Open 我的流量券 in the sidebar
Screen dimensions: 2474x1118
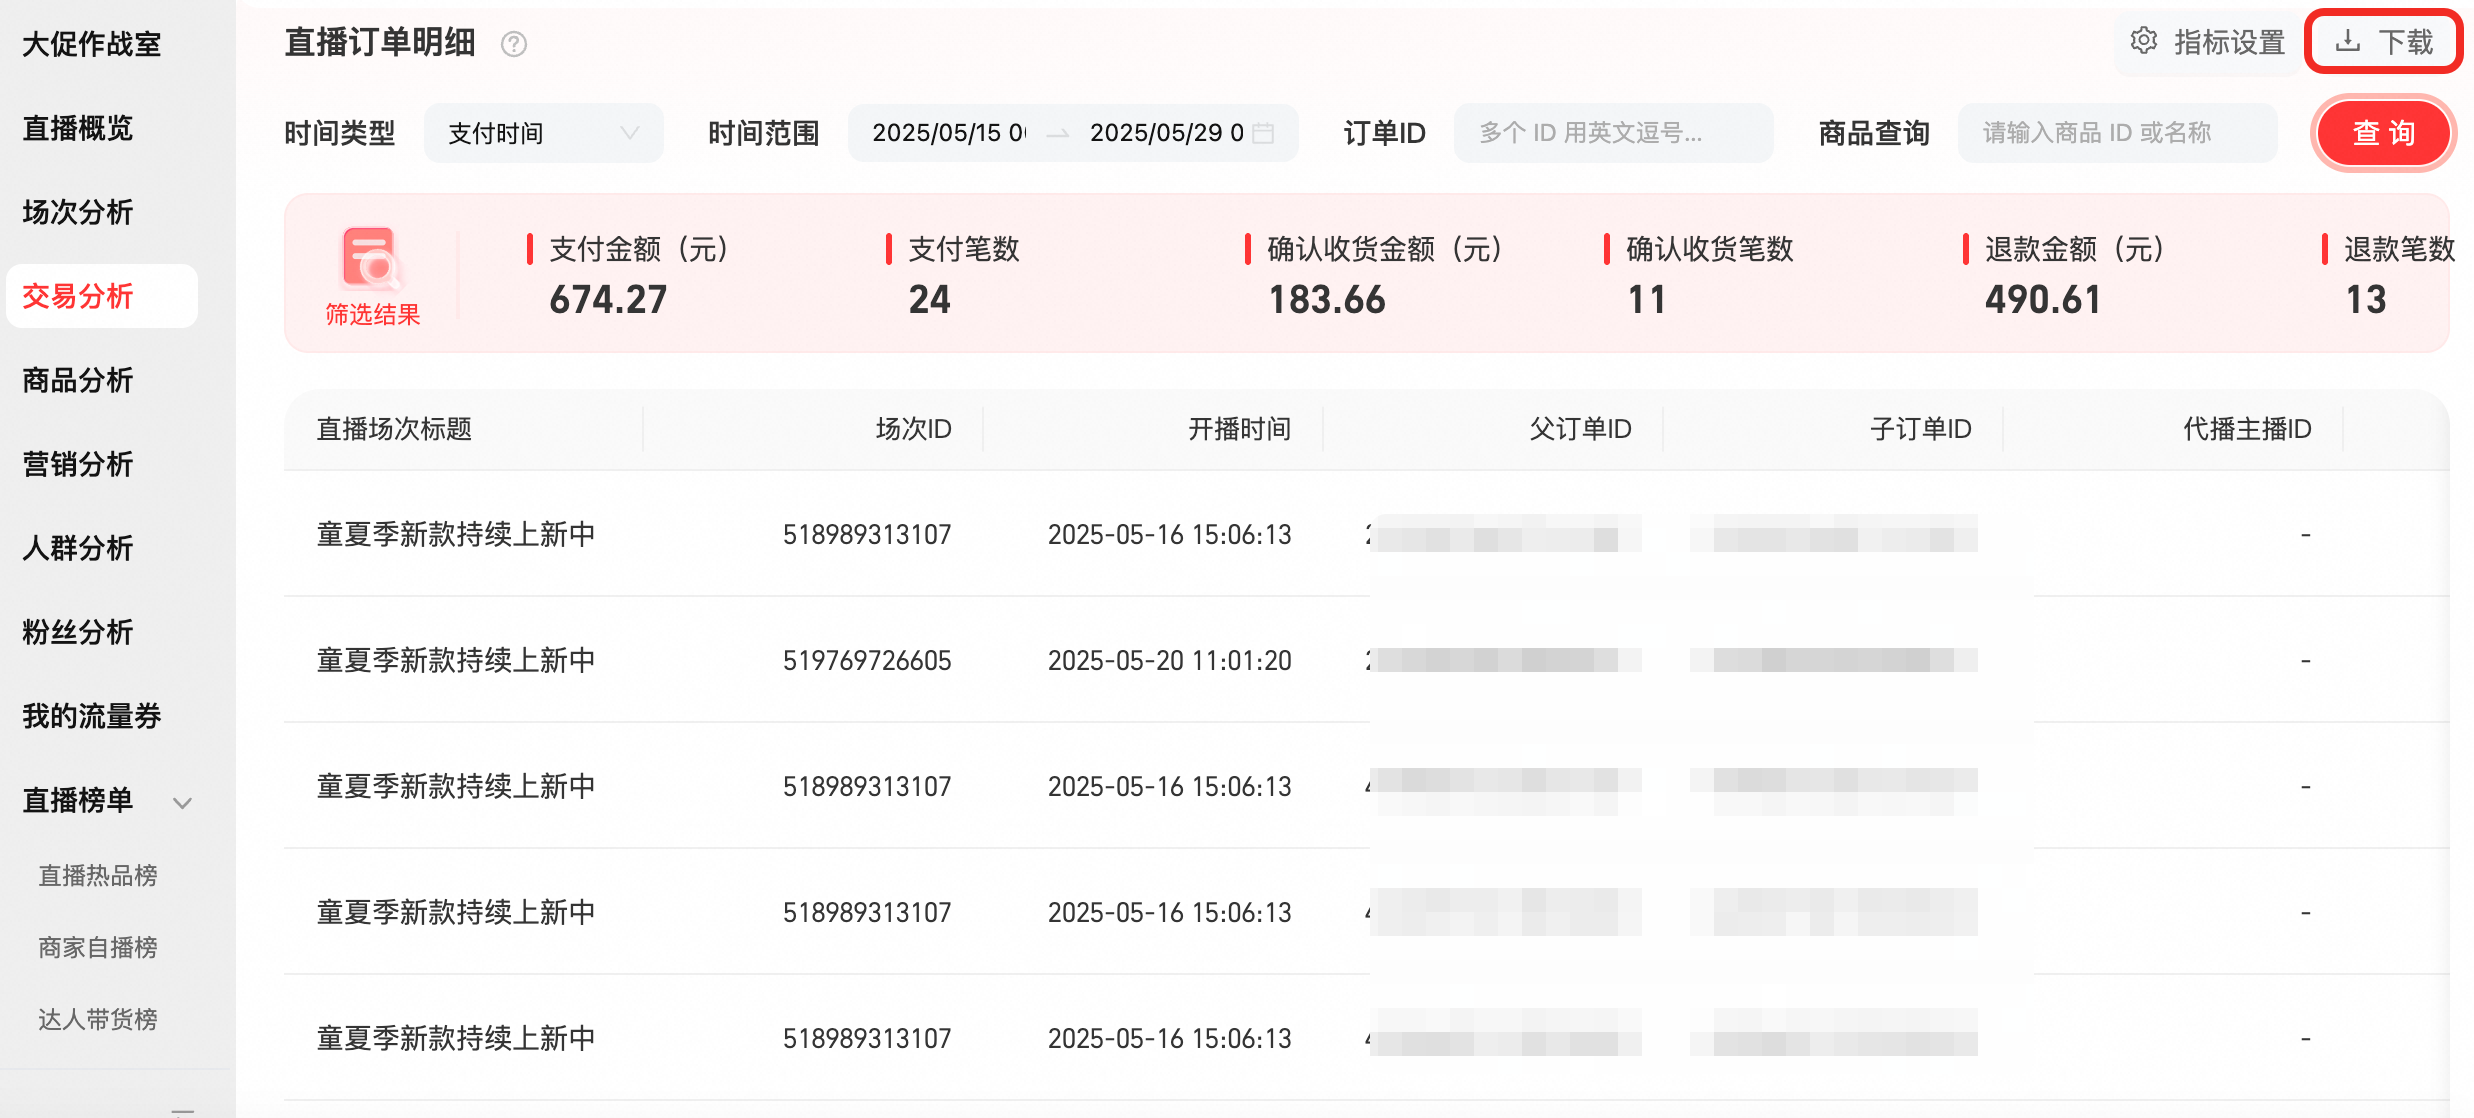92,716
